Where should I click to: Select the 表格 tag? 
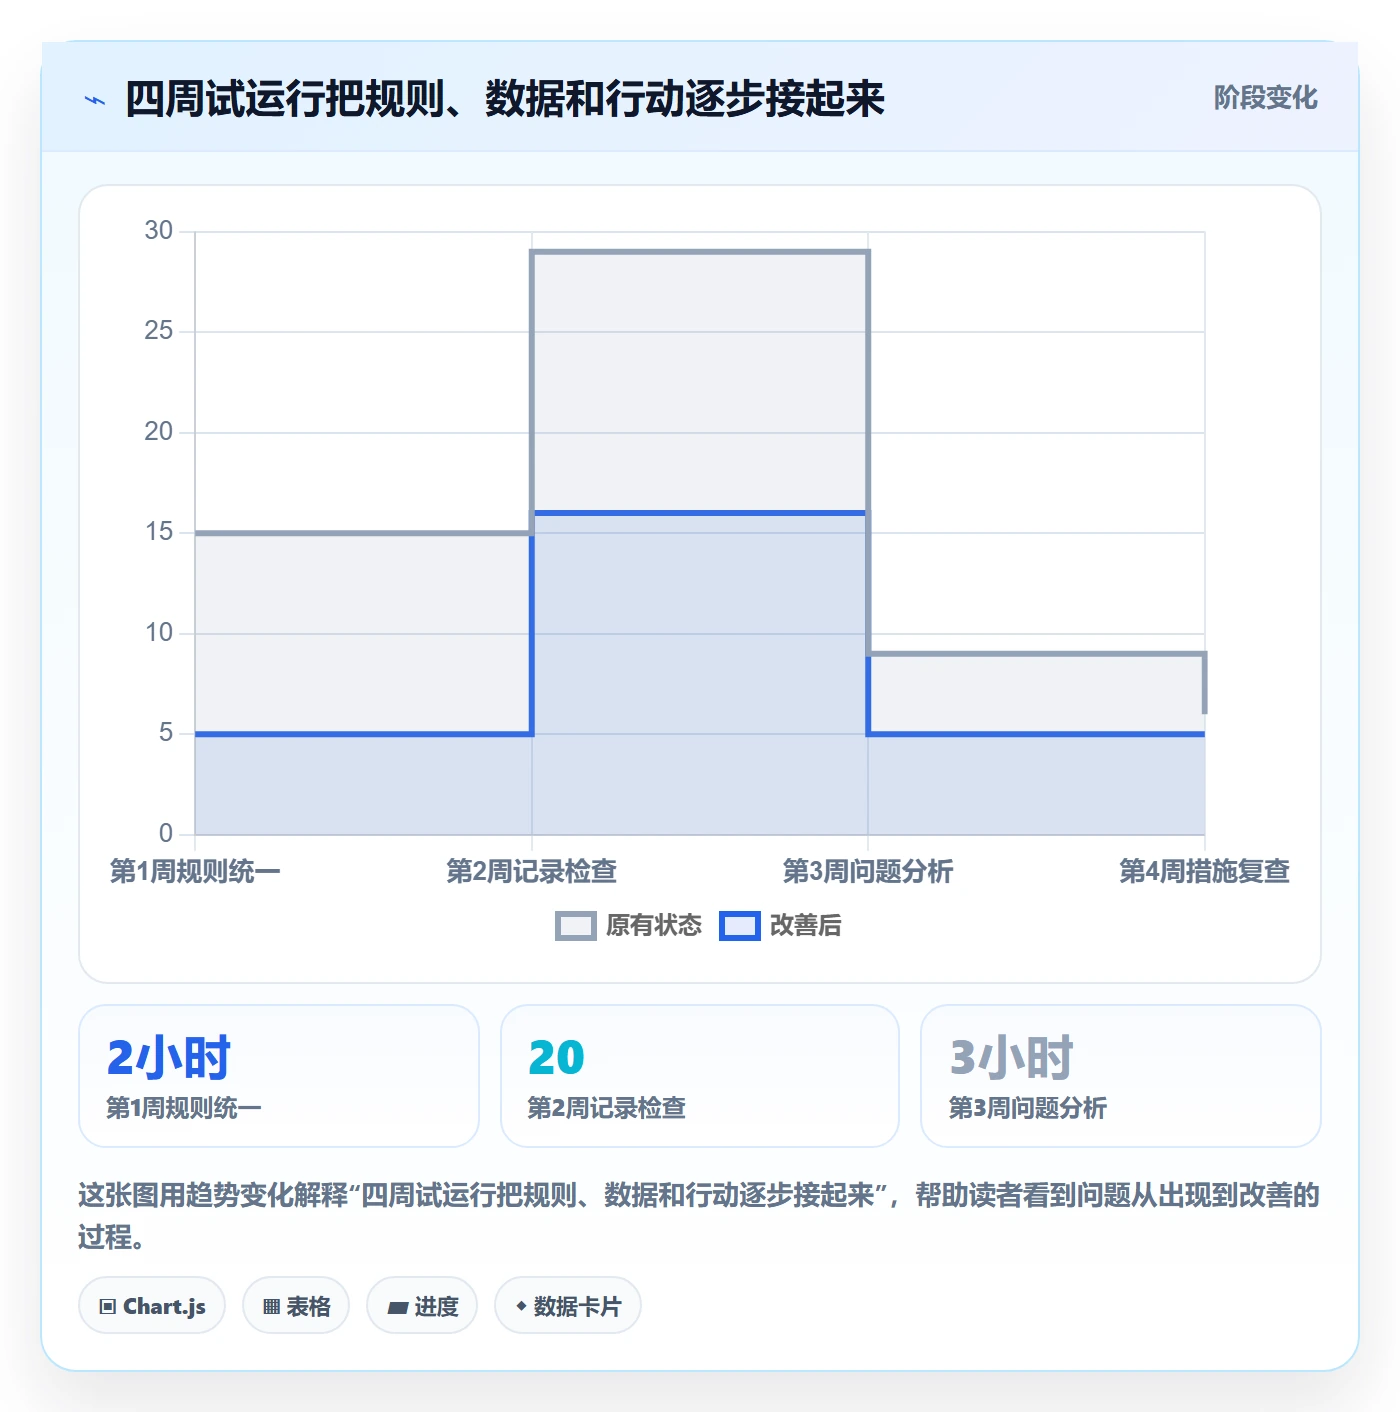296,1305
